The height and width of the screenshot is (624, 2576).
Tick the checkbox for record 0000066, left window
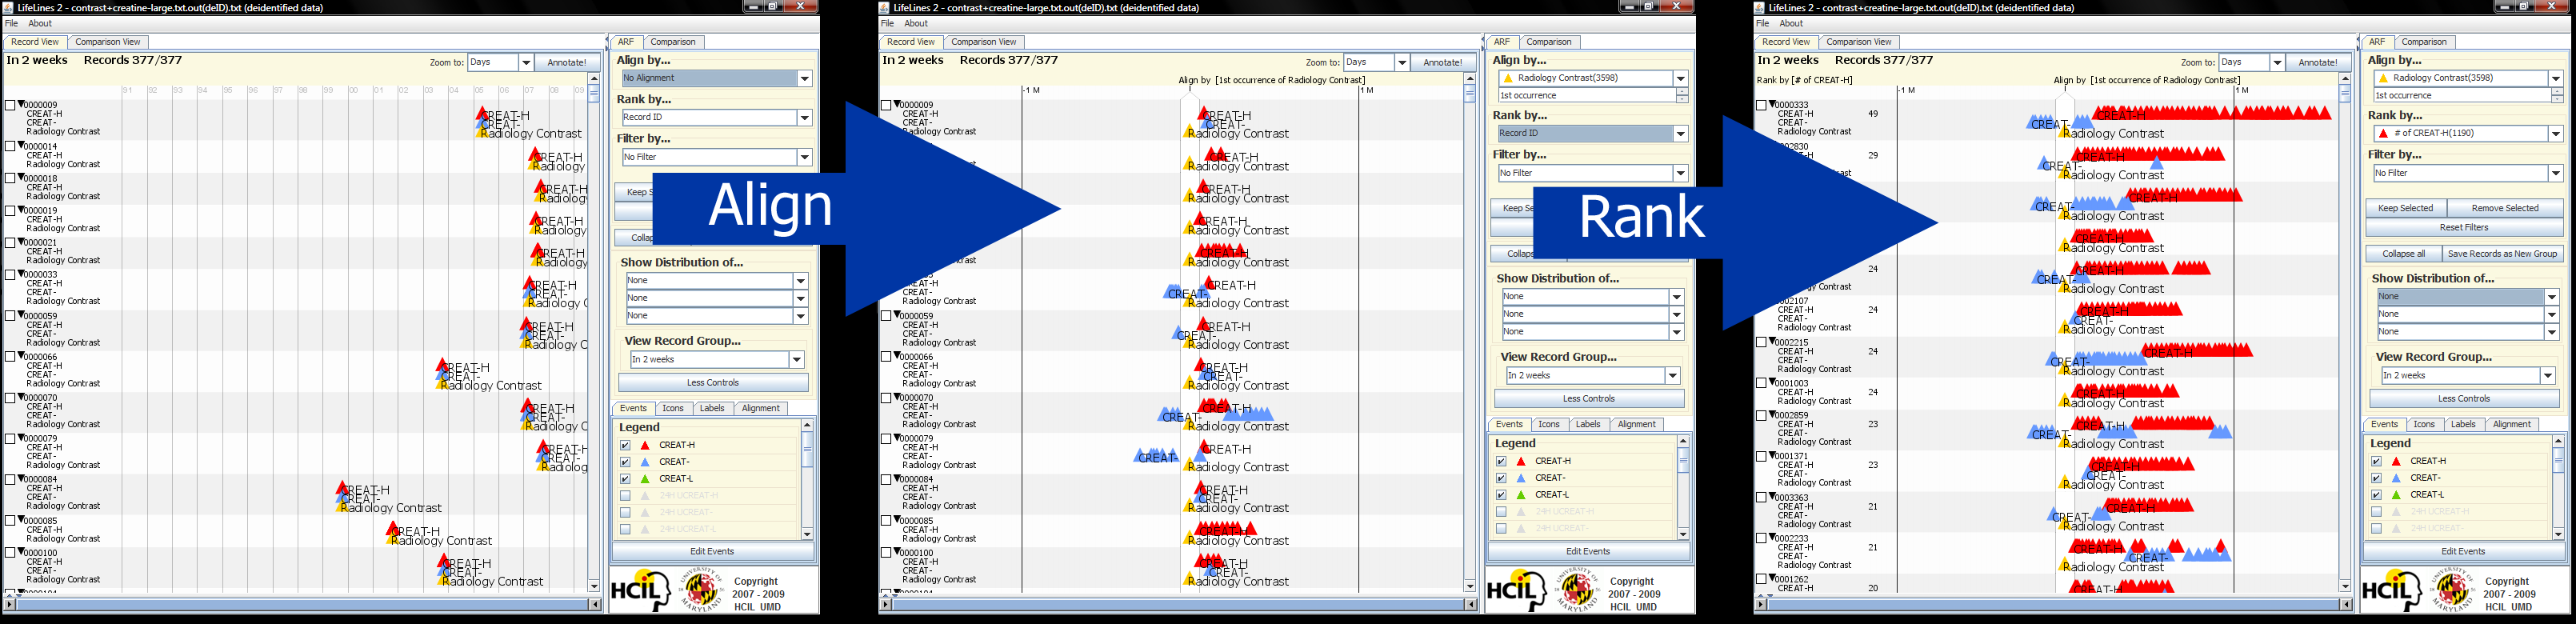click(10, 357)
